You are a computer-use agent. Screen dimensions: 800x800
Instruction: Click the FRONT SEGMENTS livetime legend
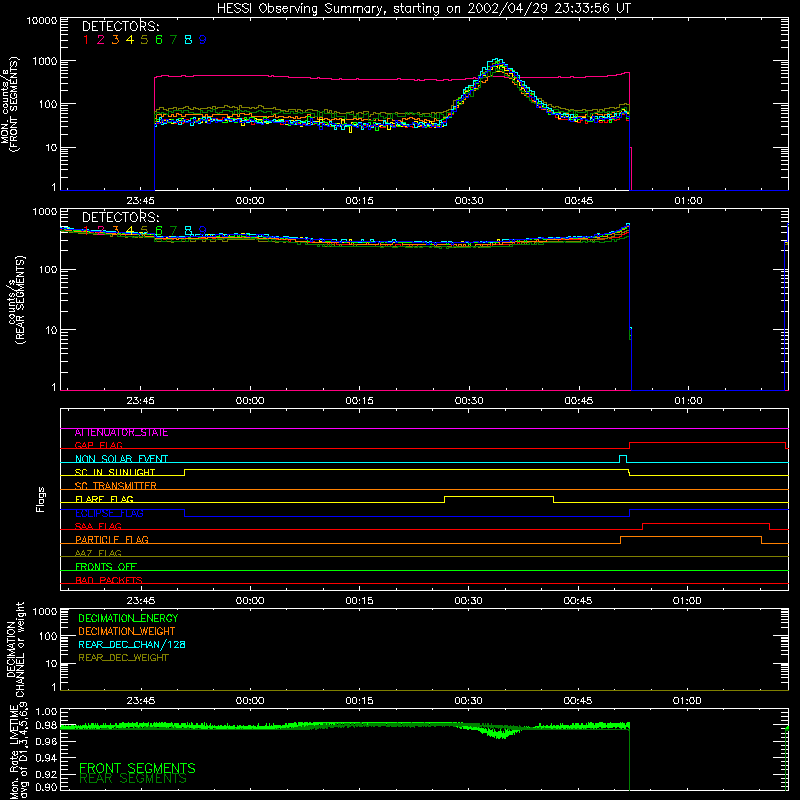[137, 768]
